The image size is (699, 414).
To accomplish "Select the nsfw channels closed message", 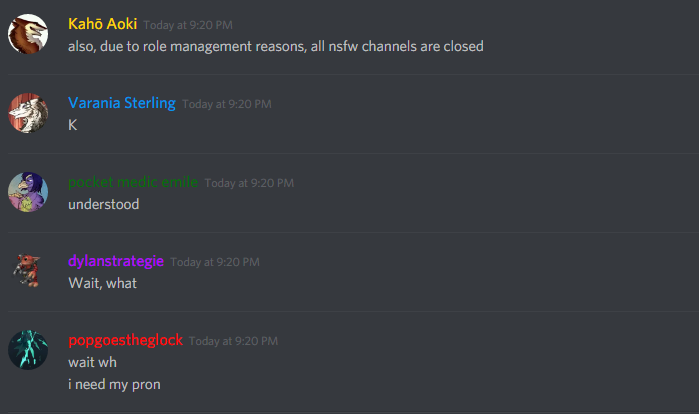I will coord(275,47).
